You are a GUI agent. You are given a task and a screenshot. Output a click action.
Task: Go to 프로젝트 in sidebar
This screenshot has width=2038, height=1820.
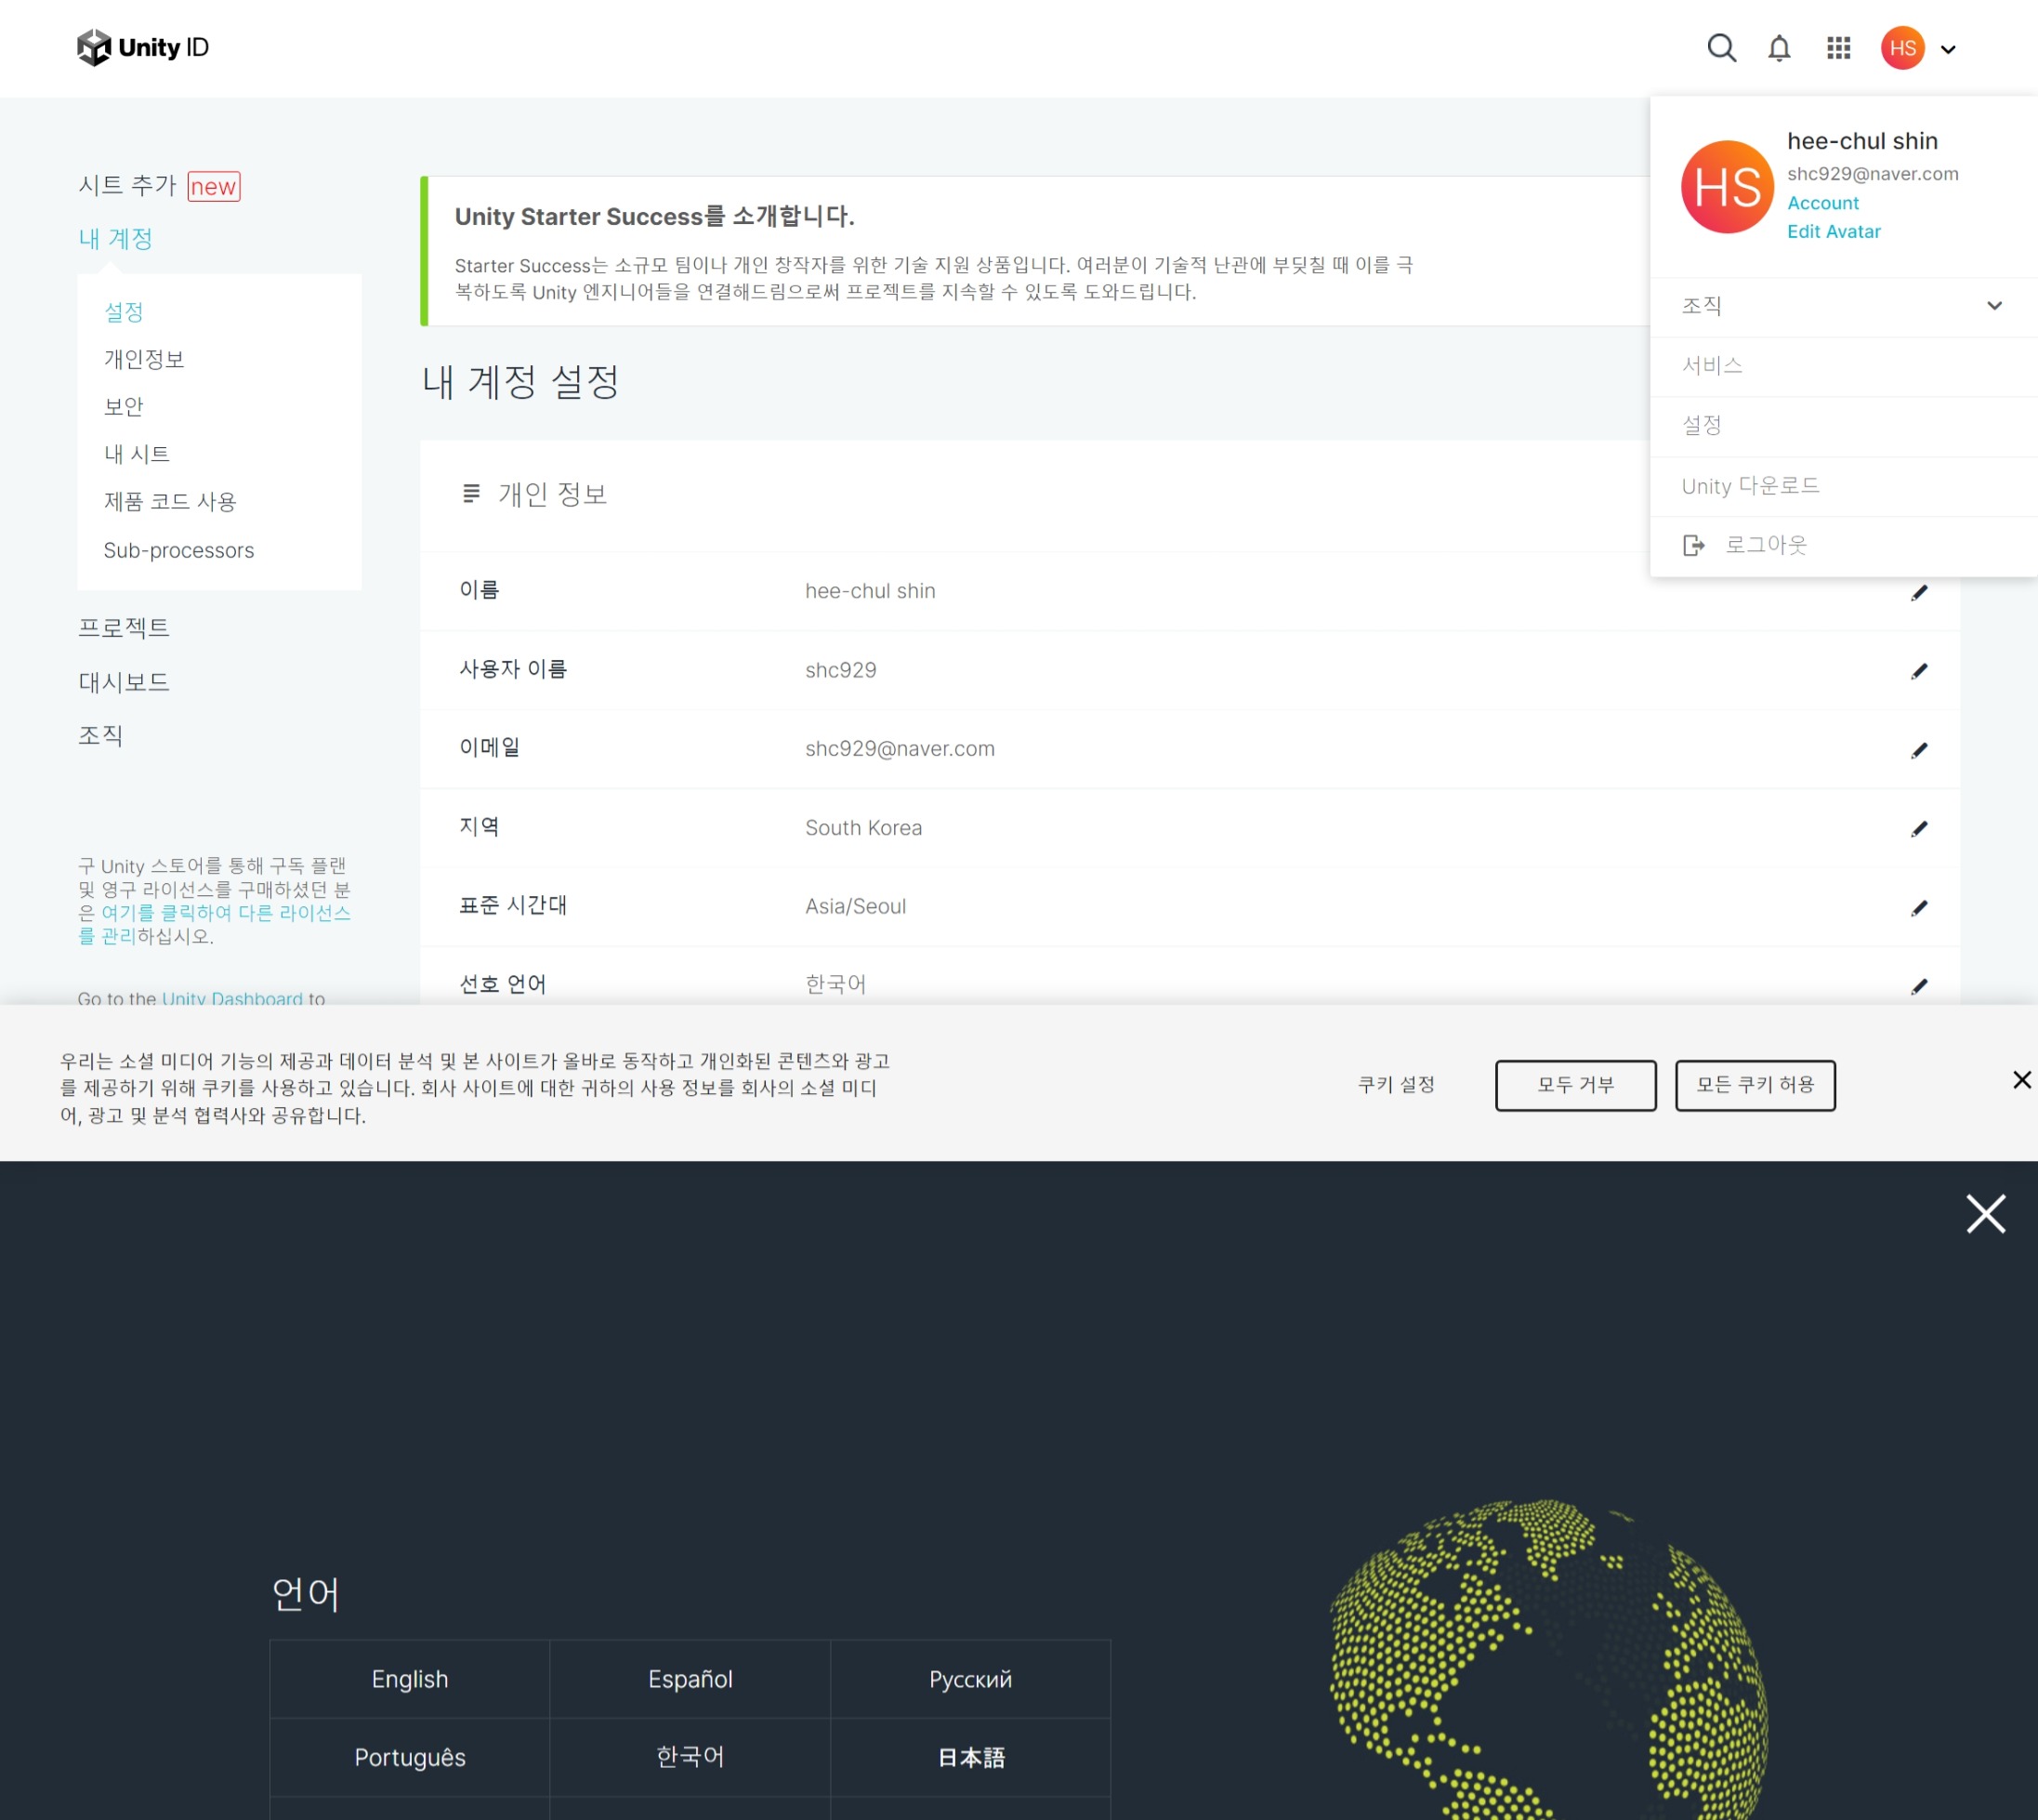124,628
